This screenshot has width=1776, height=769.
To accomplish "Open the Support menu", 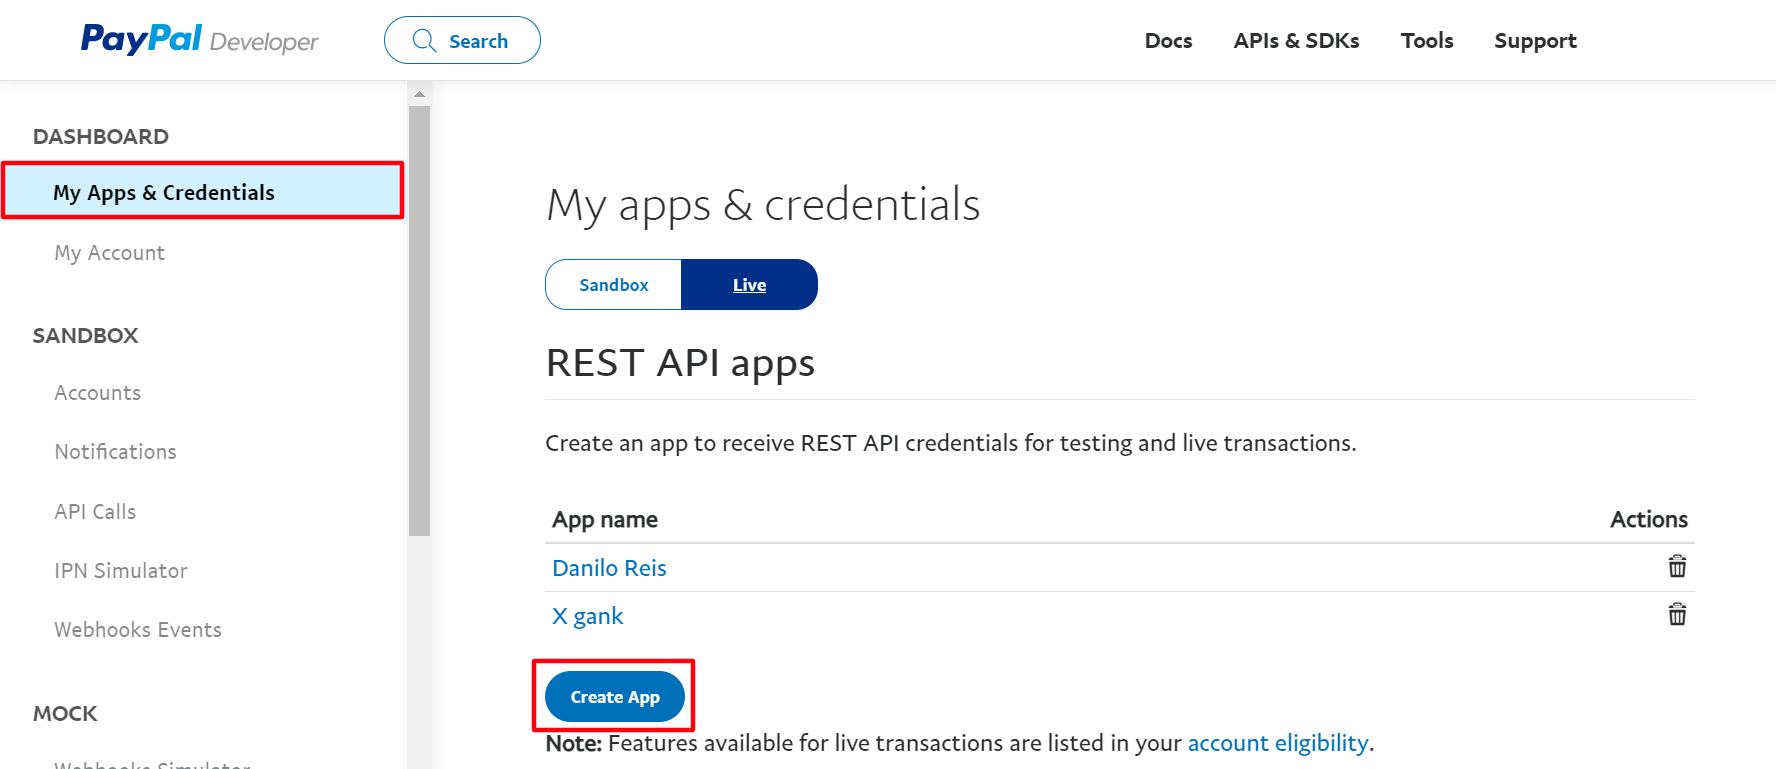I will 1535,41.
